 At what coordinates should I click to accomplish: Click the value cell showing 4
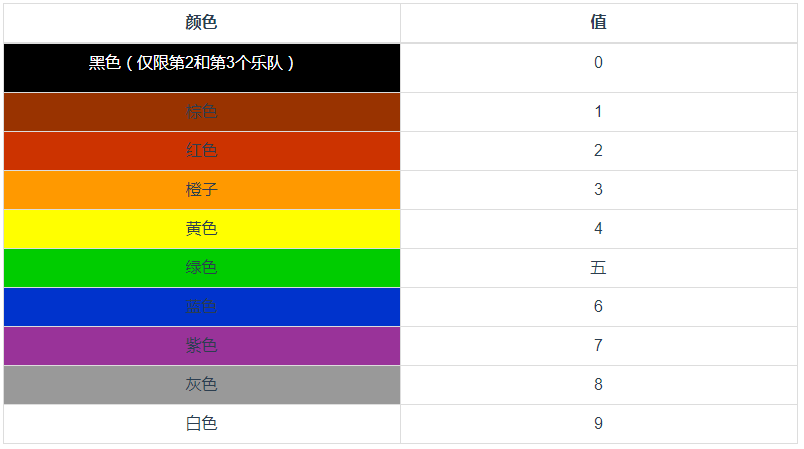tap(598, 228)
